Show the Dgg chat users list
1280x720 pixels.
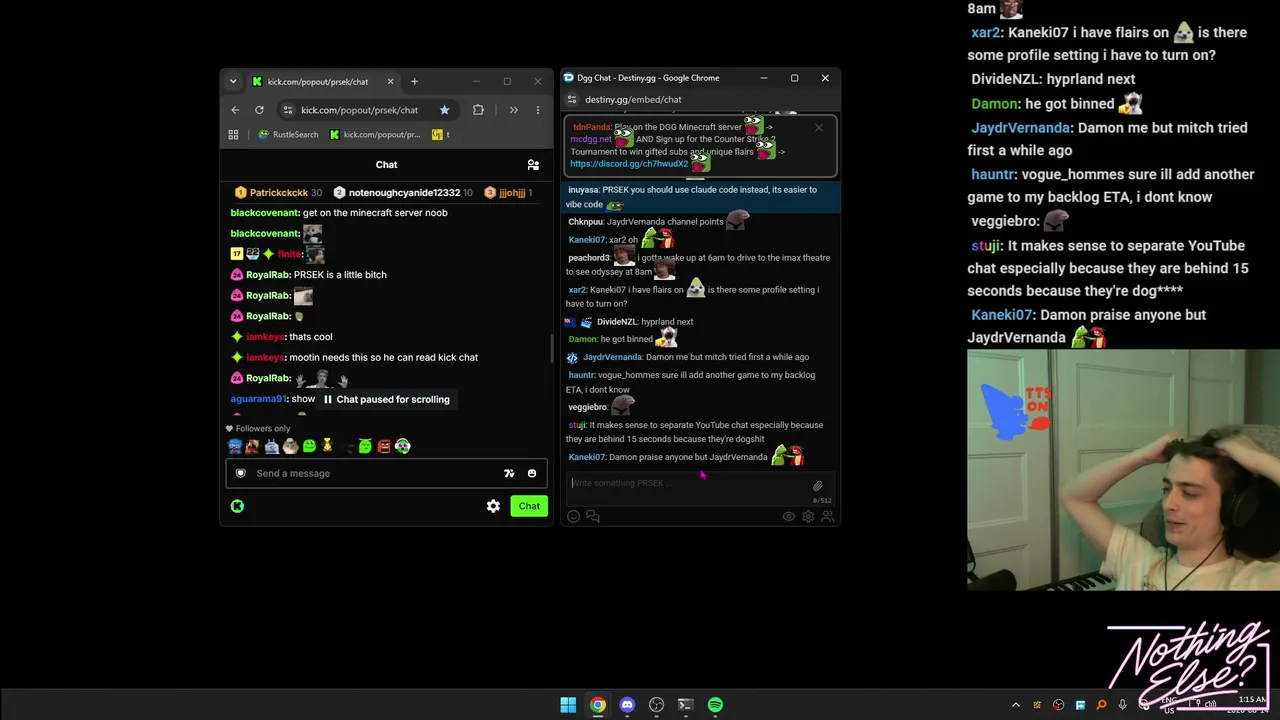[827, 516]
